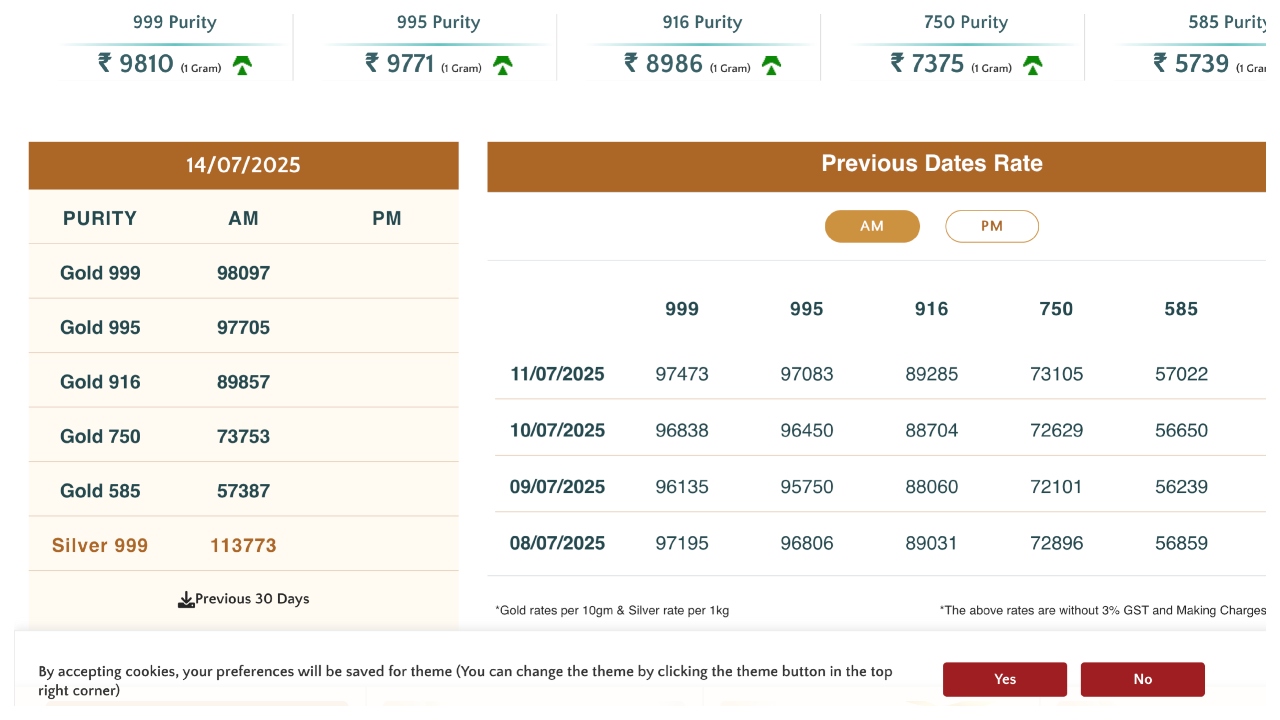Select the 08/07/2025 date row
The height and width of the screenshot is (720, 1280).
point(557,543)
